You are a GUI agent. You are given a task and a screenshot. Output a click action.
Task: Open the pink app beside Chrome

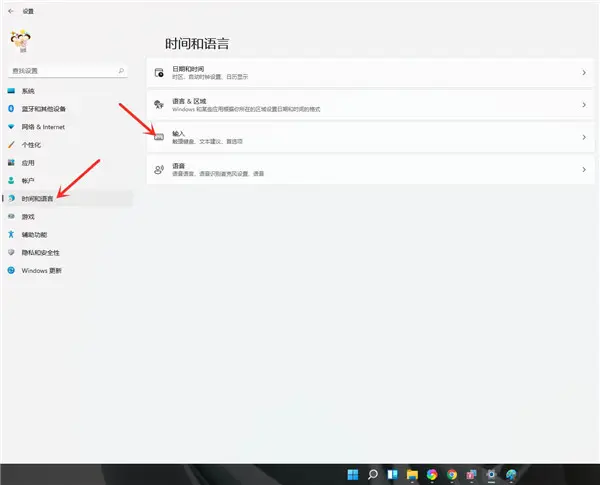pos(471,475)
